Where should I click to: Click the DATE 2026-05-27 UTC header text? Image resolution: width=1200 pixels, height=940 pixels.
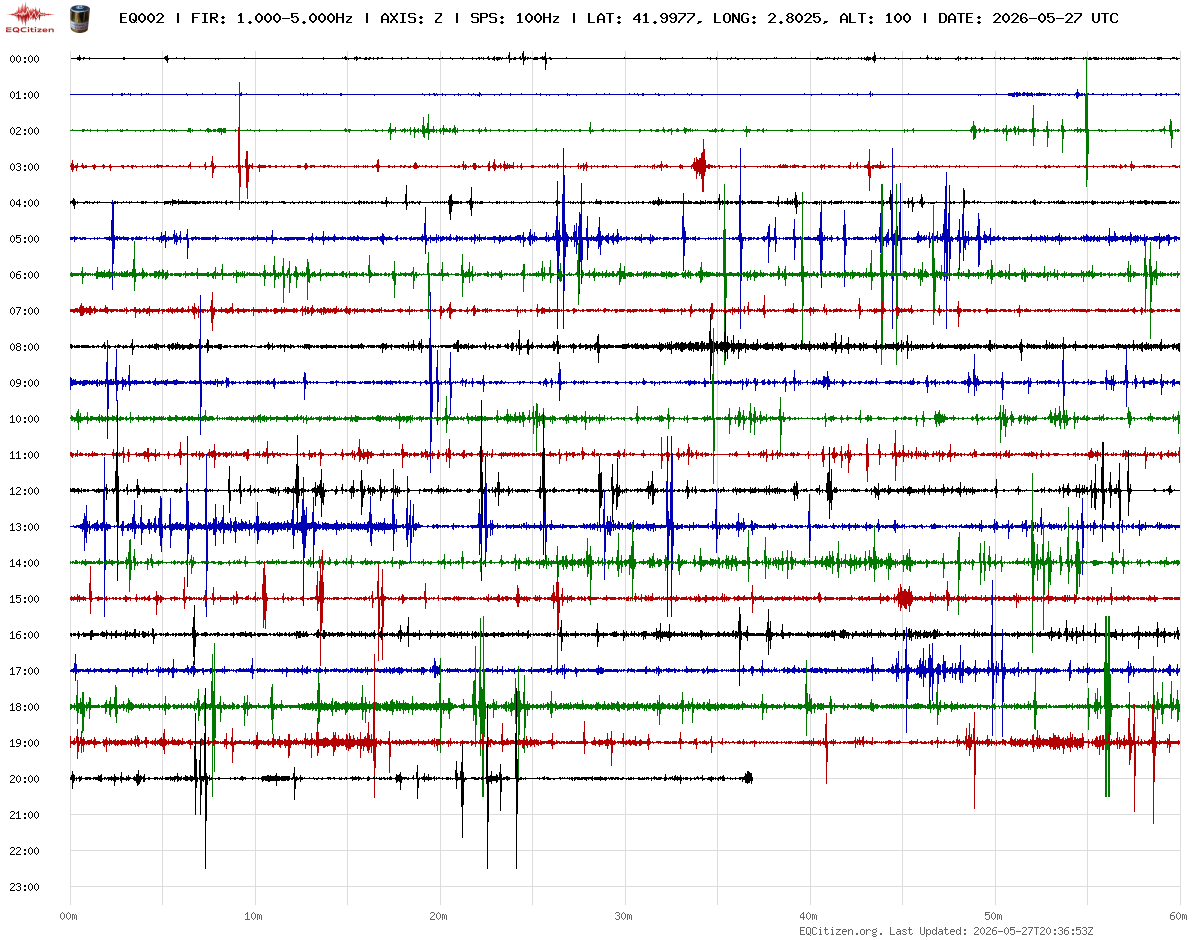[1028, 18]
